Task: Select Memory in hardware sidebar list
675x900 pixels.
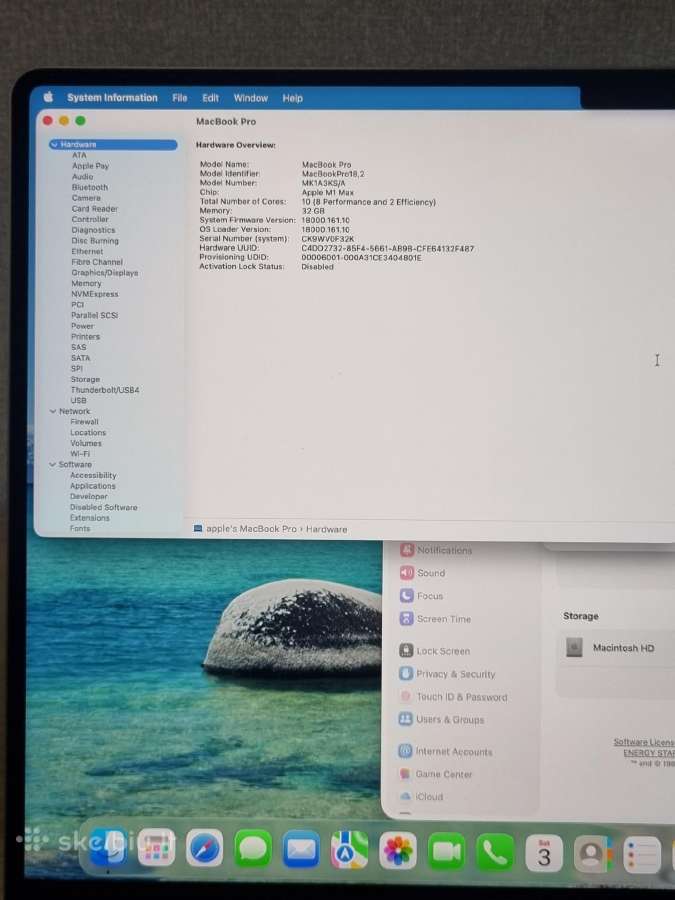Action: pyautogui.click(x=86, y=284)
